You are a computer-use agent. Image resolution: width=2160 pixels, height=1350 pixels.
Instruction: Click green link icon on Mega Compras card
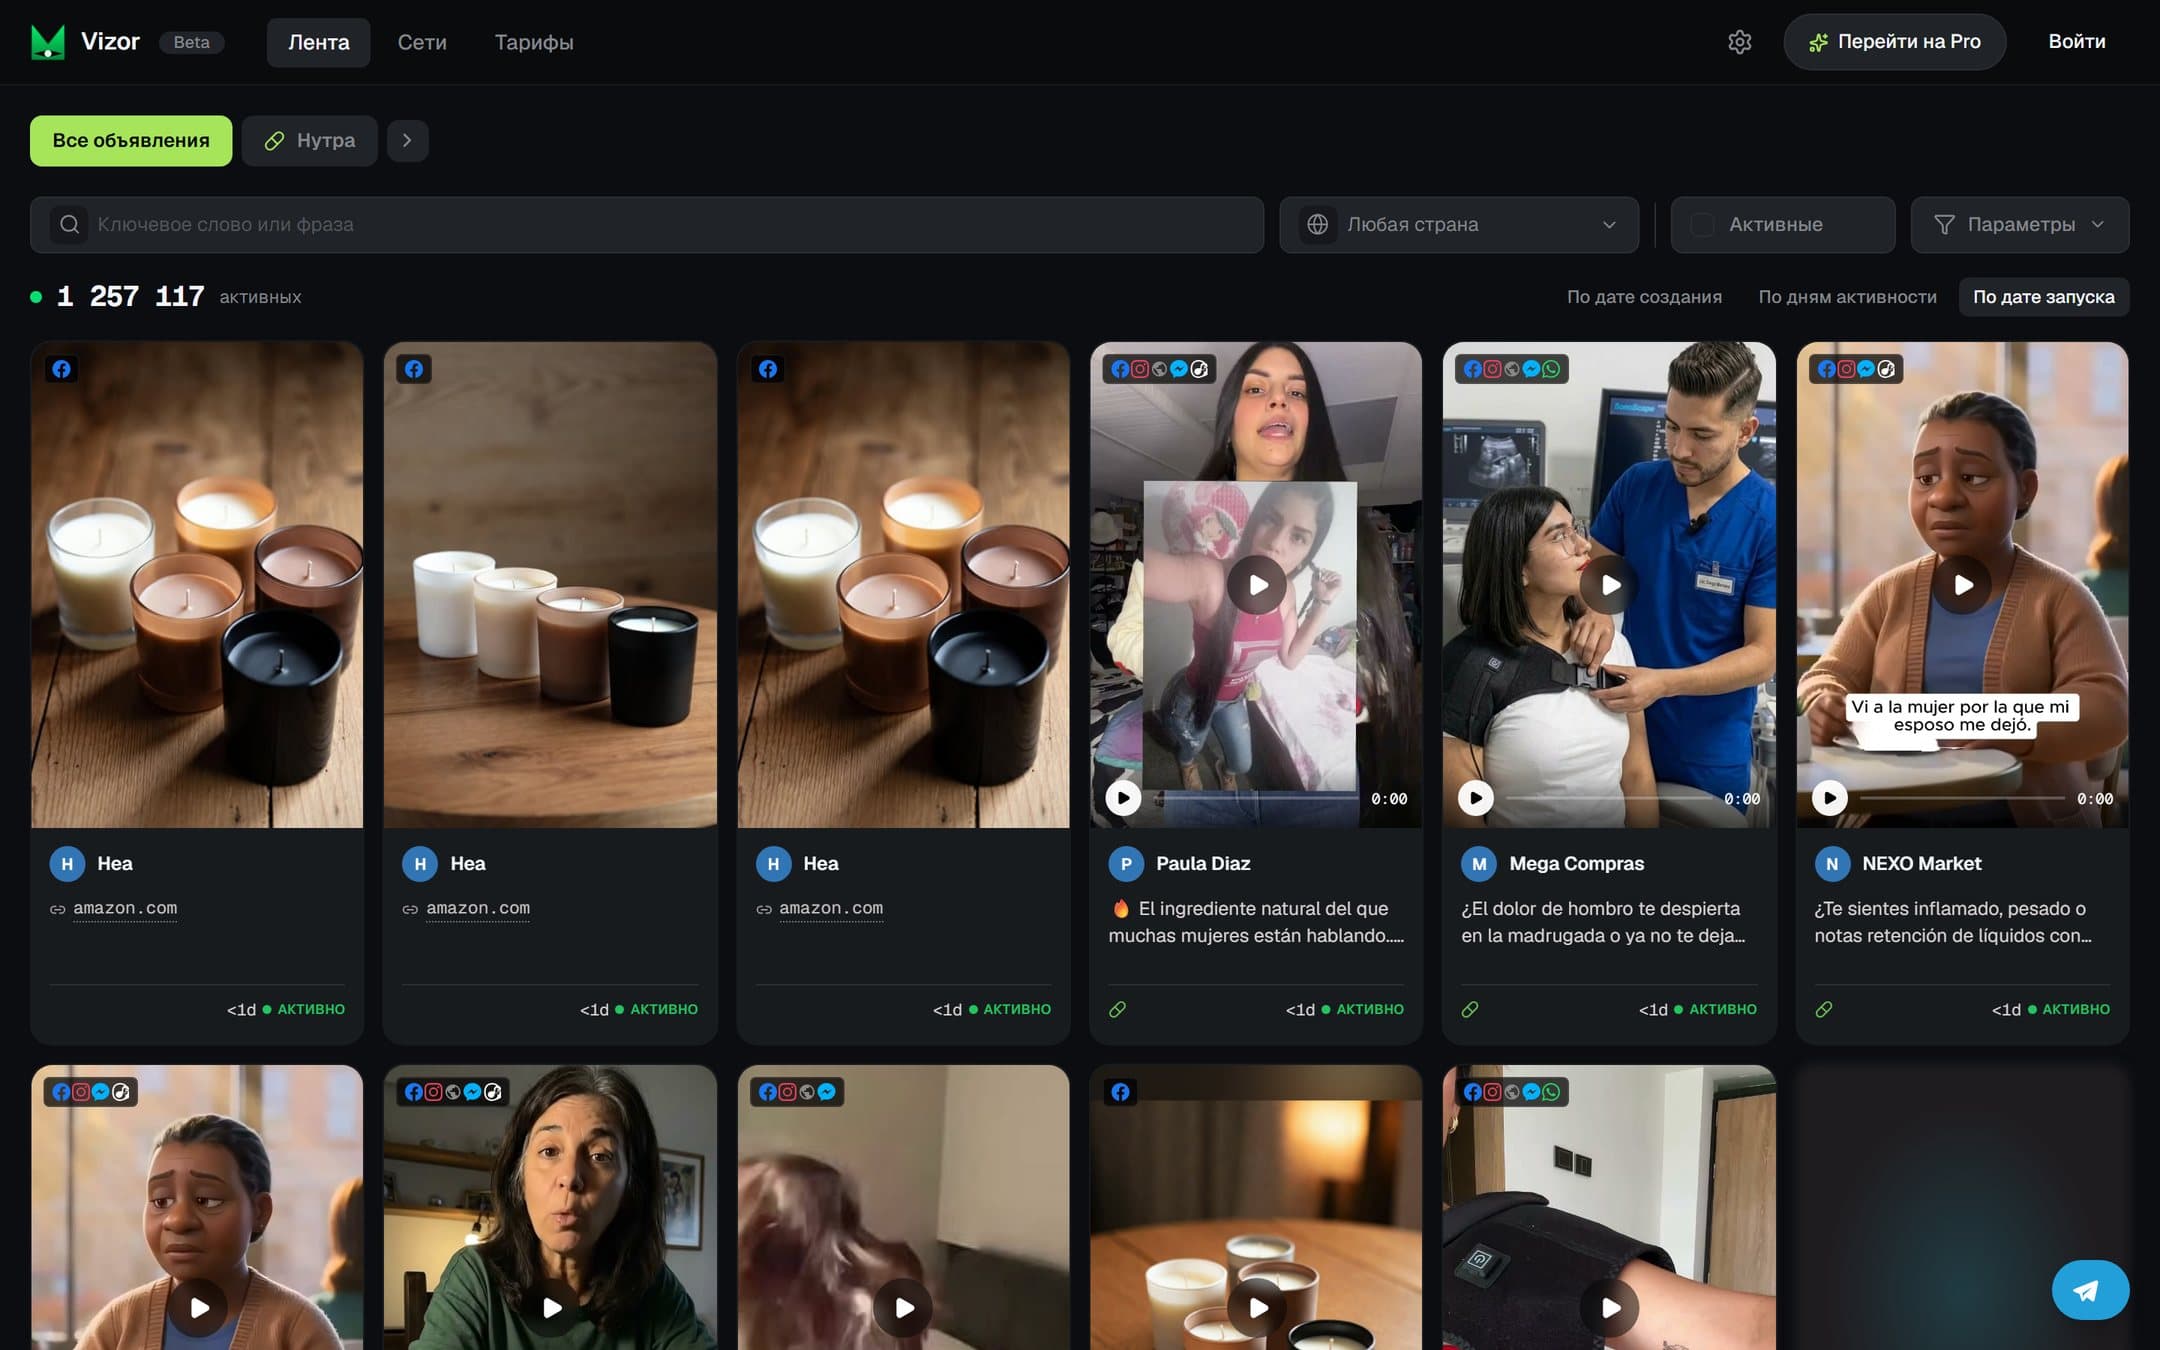coord(1470,1009)
